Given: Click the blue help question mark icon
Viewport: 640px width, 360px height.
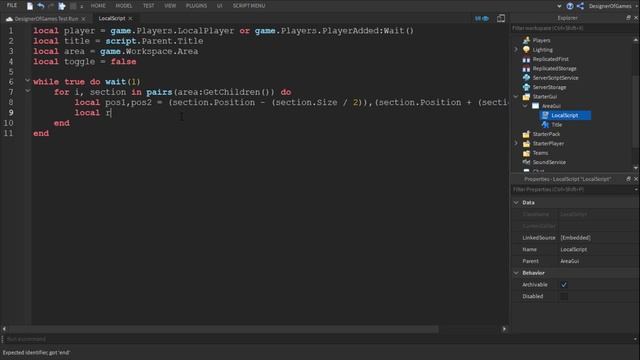Looking at the screenshot, I should pos(570,6).
